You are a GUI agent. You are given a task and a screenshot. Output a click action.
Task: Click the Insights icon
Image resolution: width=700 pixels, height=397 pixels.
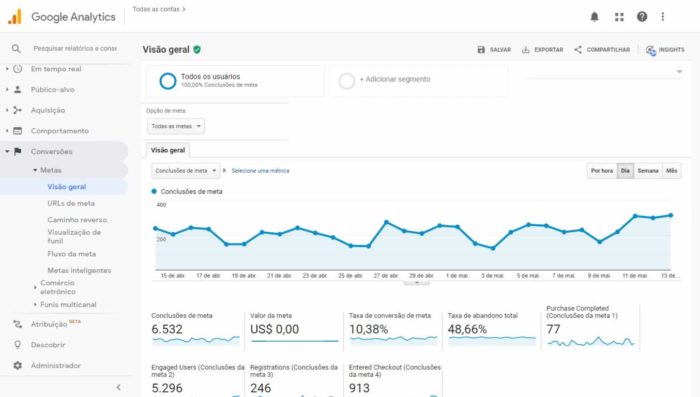[651, 50]
